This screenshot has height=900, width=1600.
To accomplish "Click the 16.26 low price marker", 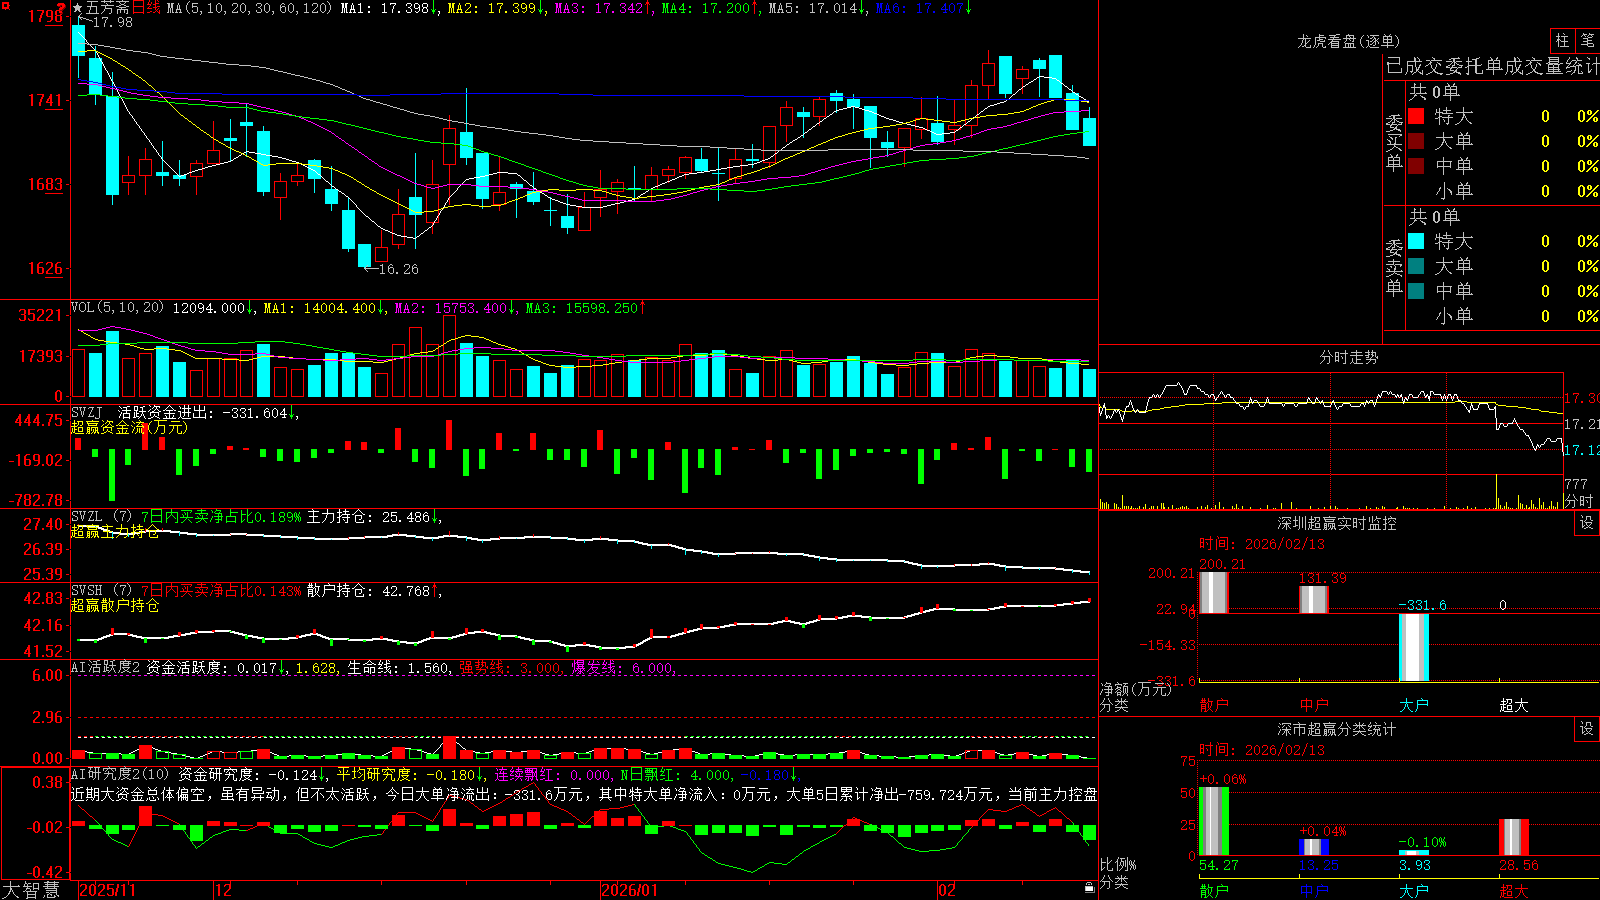I will pos(398,269).
